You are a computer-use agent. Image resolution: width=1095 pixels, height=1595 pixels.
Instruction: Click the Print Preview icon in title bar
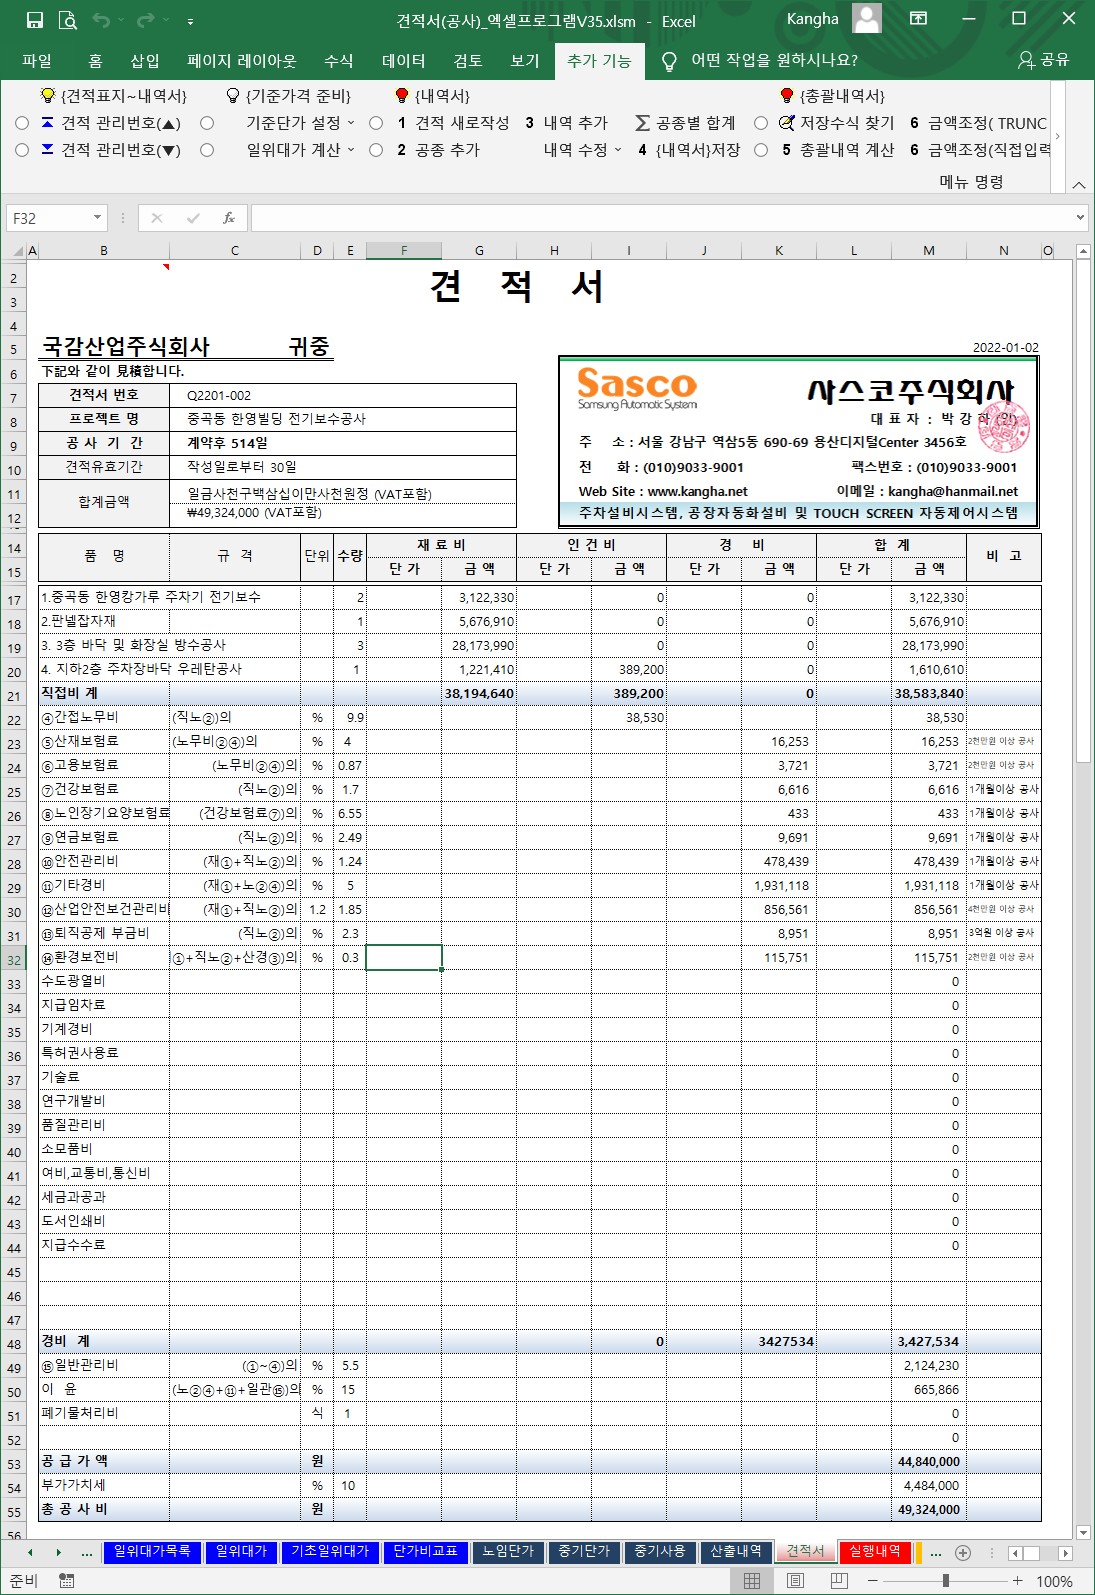[68, 20]
